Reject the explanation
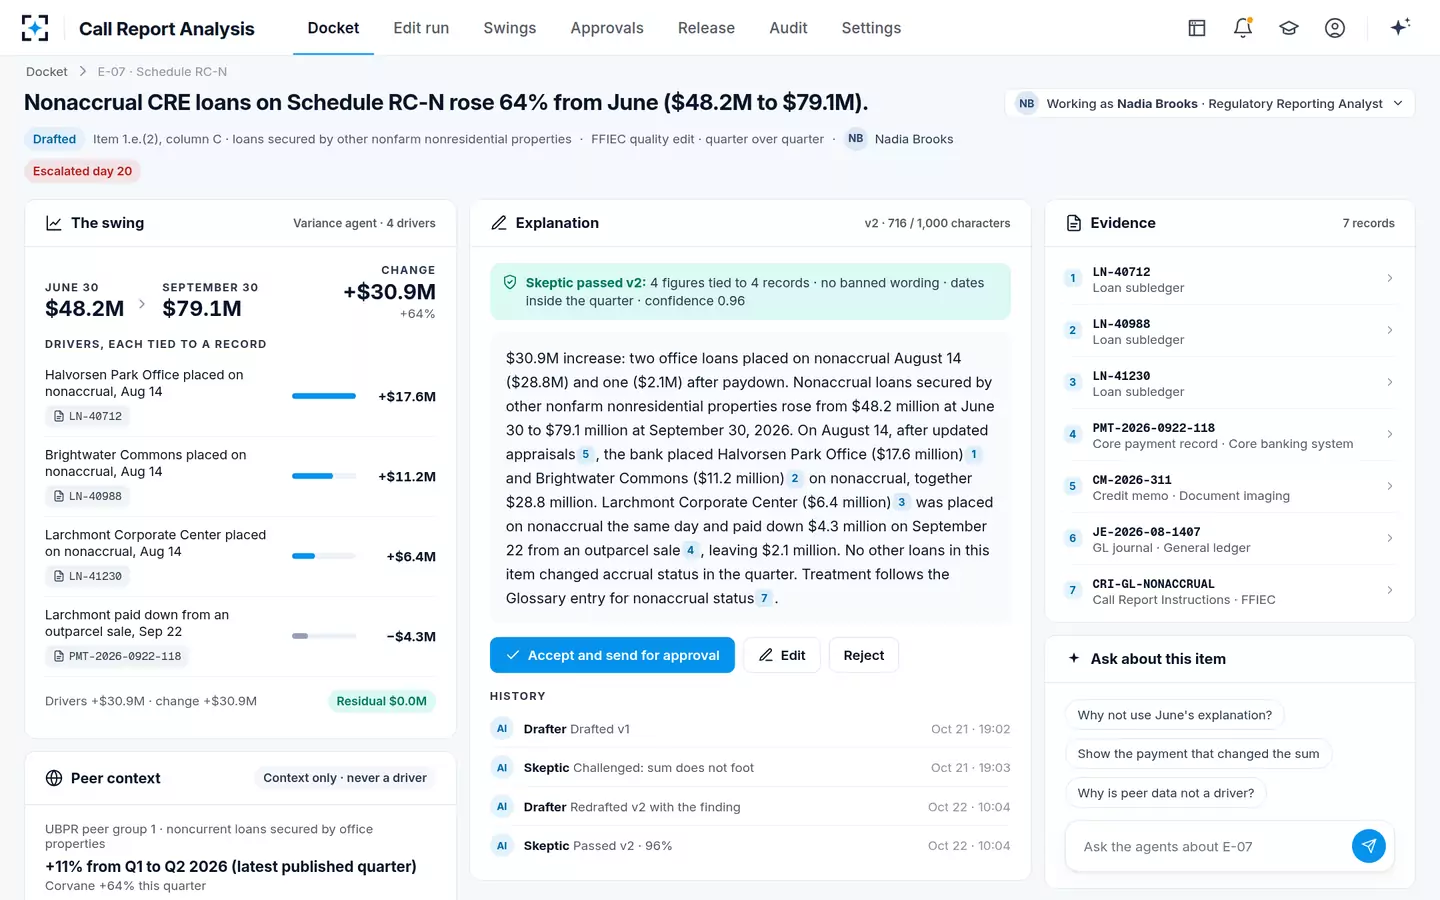 (x=864, y=655)
